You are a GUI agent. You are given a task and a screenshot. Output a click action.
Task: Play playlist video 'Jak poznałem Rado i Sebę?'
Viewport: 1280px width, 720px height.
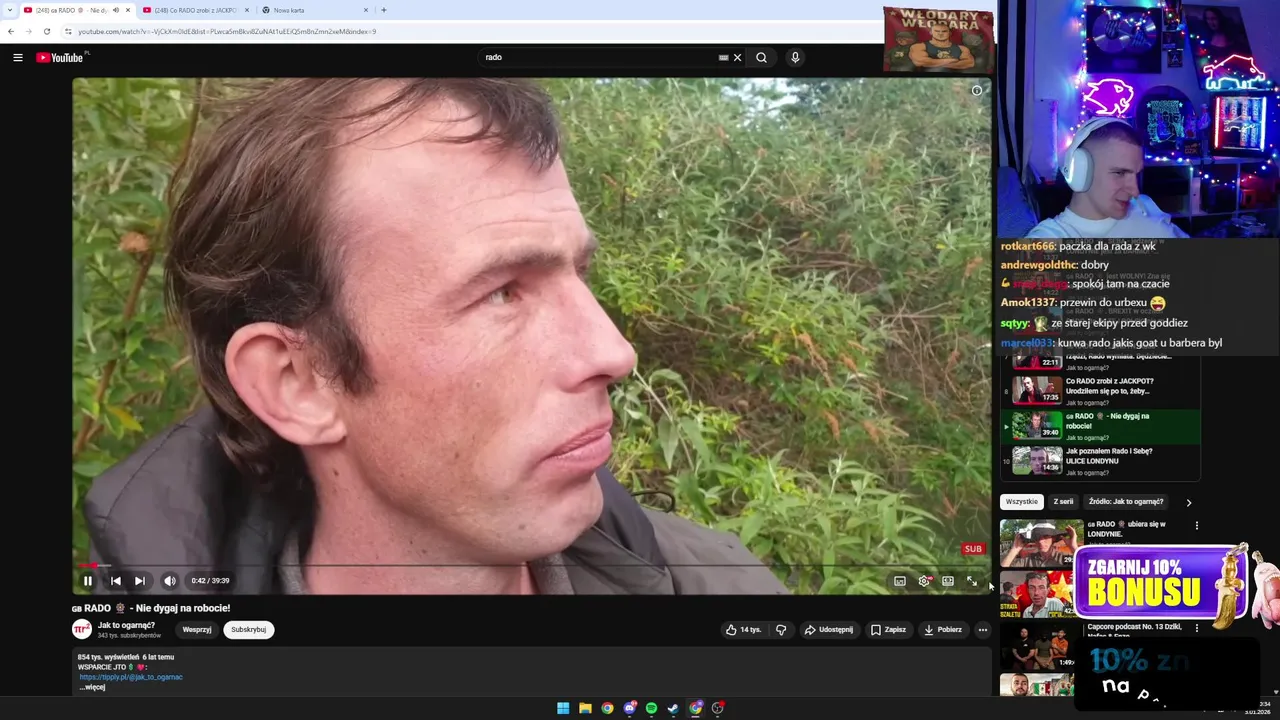point(1100,460)
